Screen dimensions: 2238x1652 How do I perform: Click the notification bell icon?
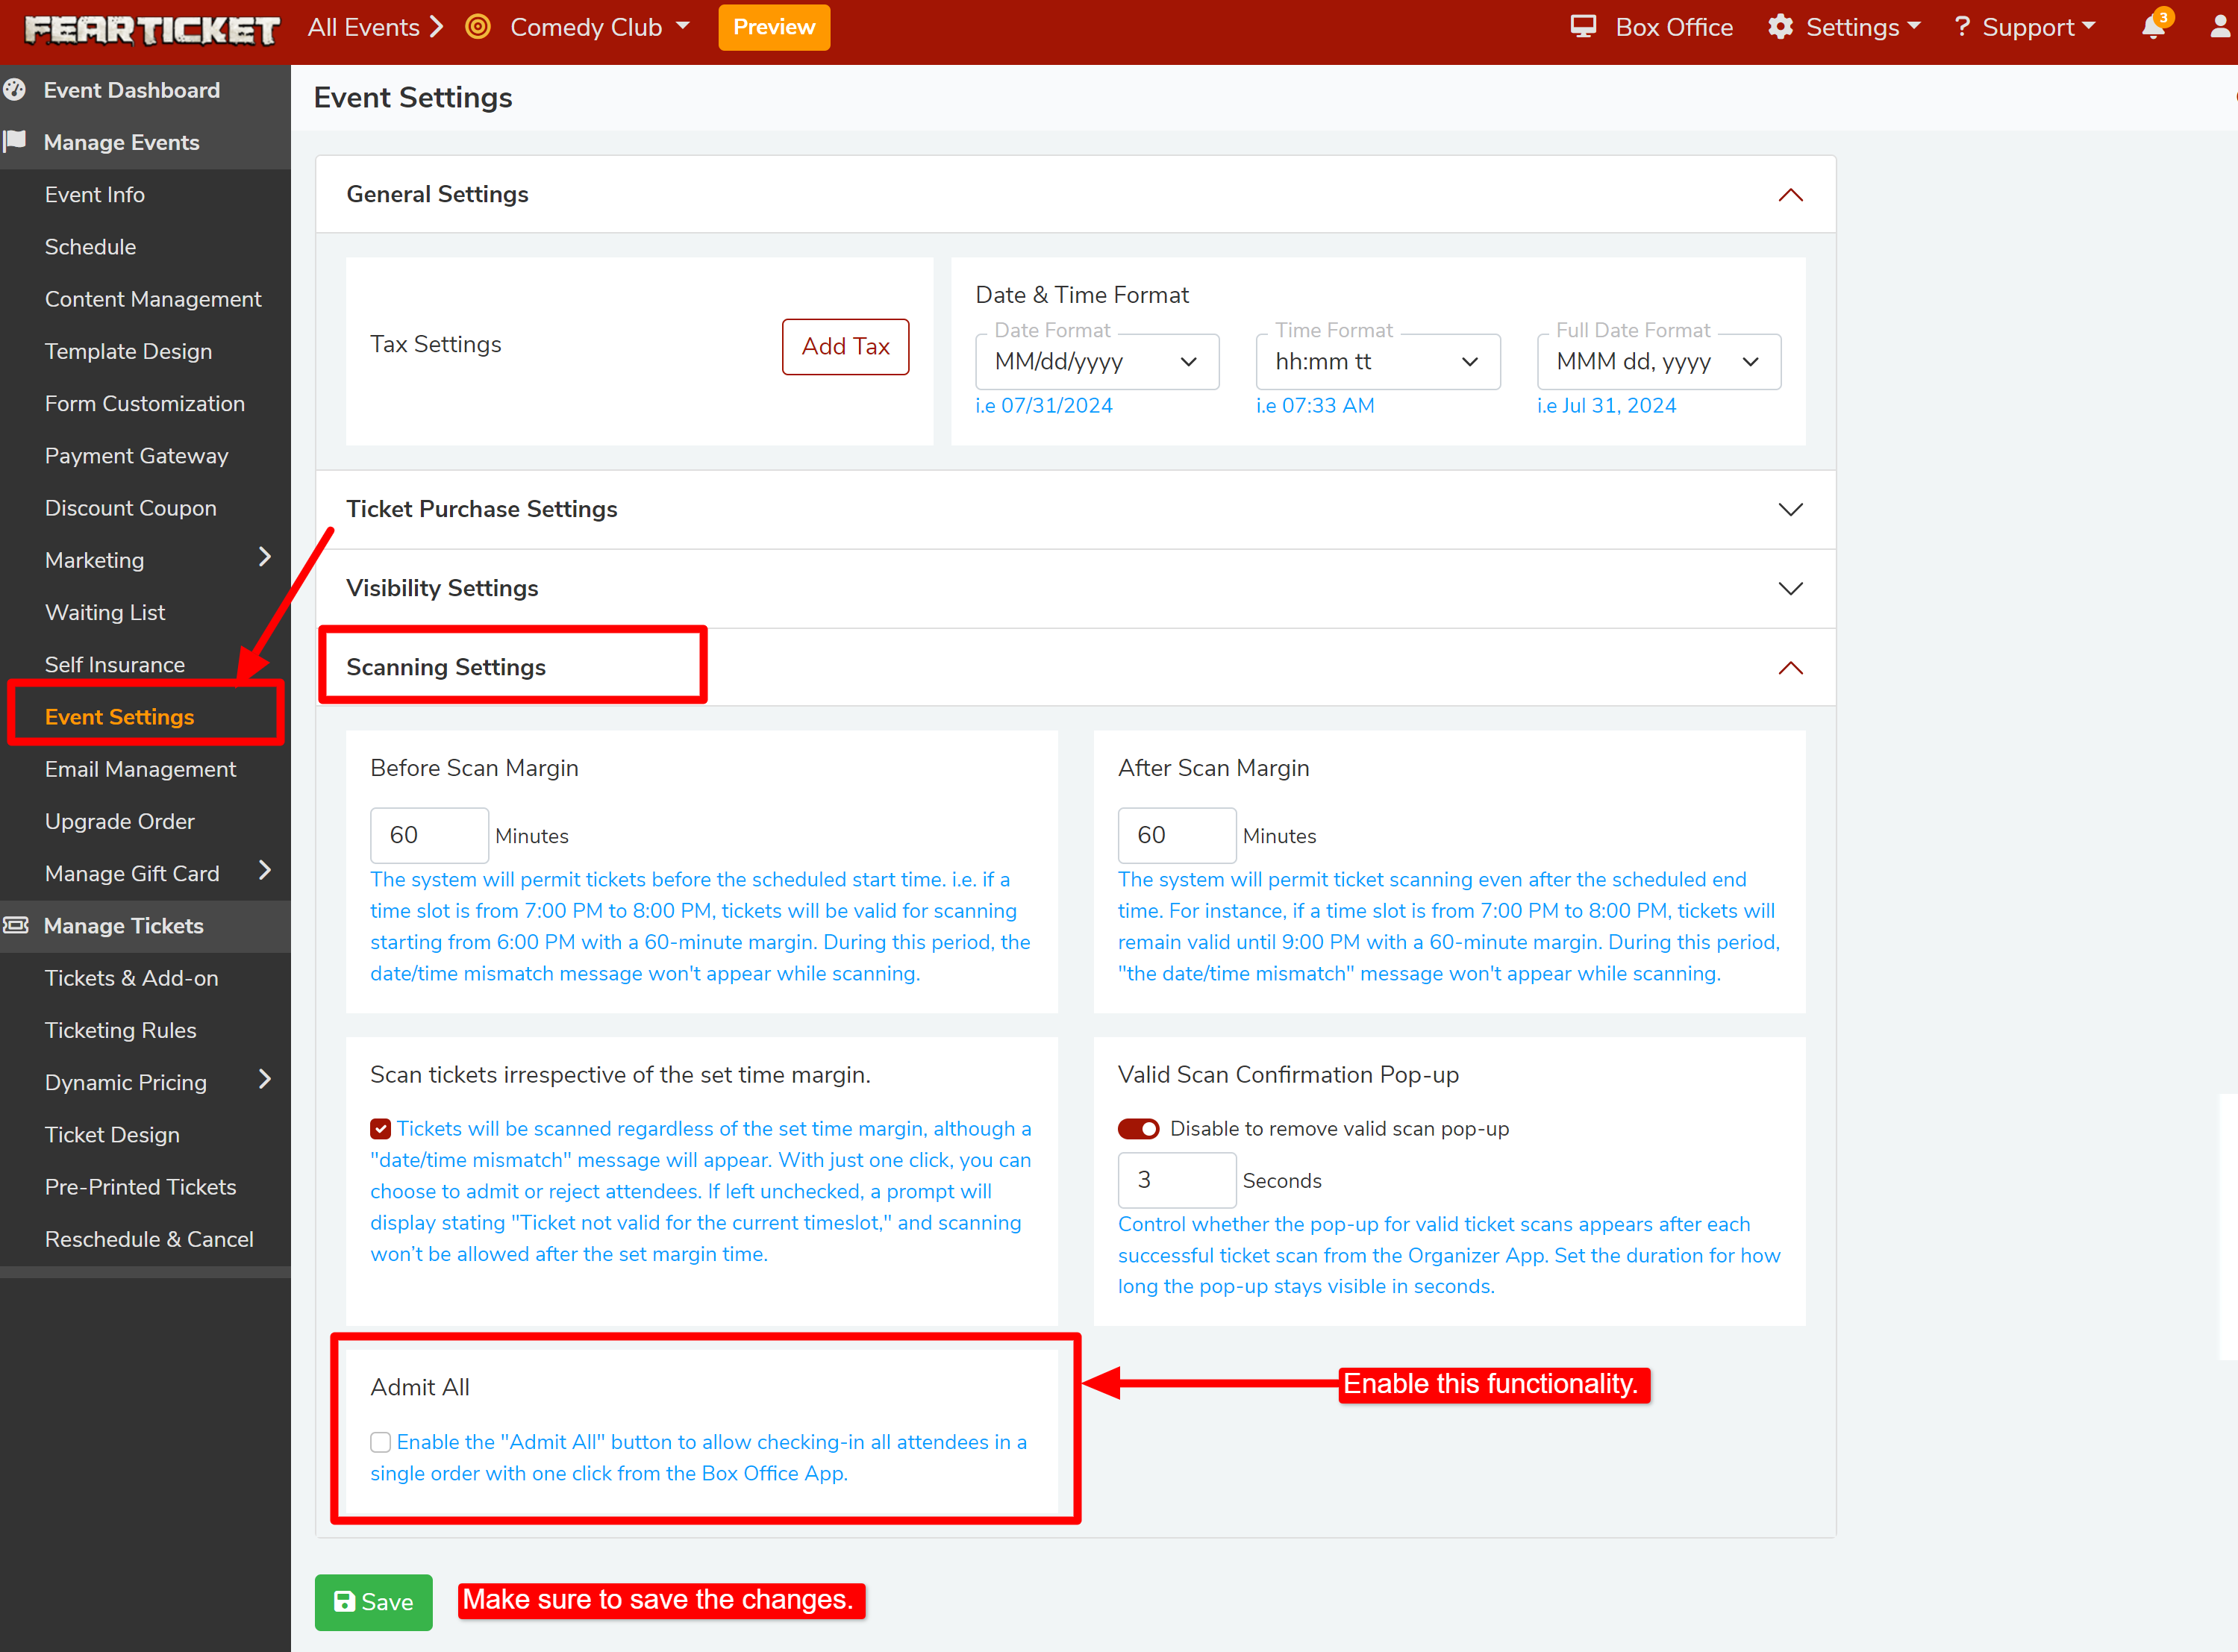click(x=2153, y=28)
